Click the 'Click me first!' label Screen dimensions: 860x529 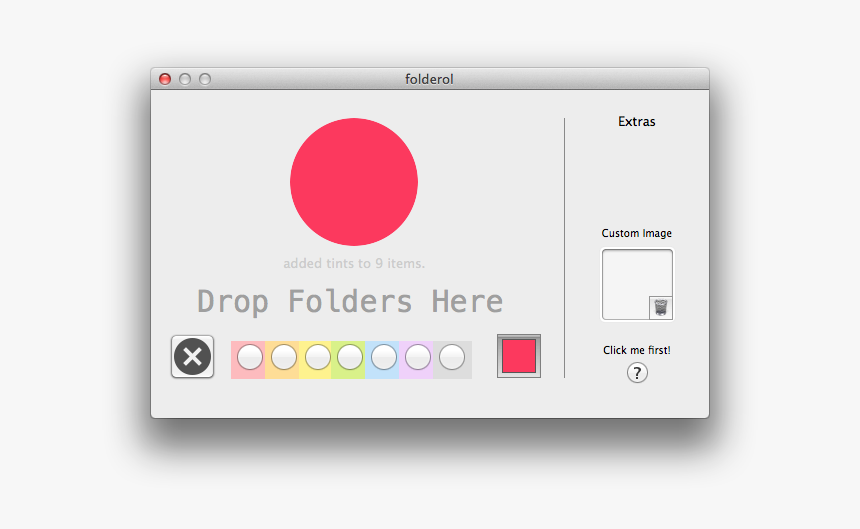(x=637, y=350)
